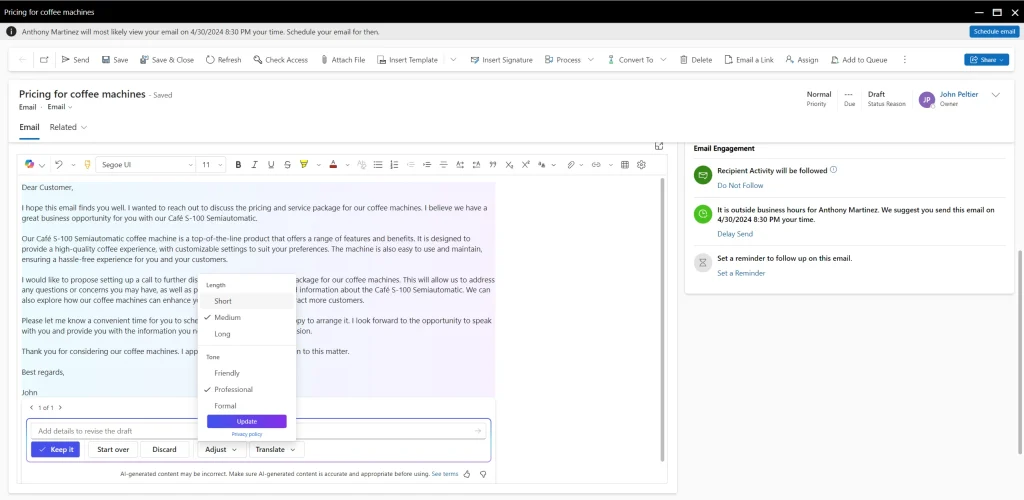The width and height of the screenshot is (1024, 500).
Task: Click the font color swatch
Action: 332,164
